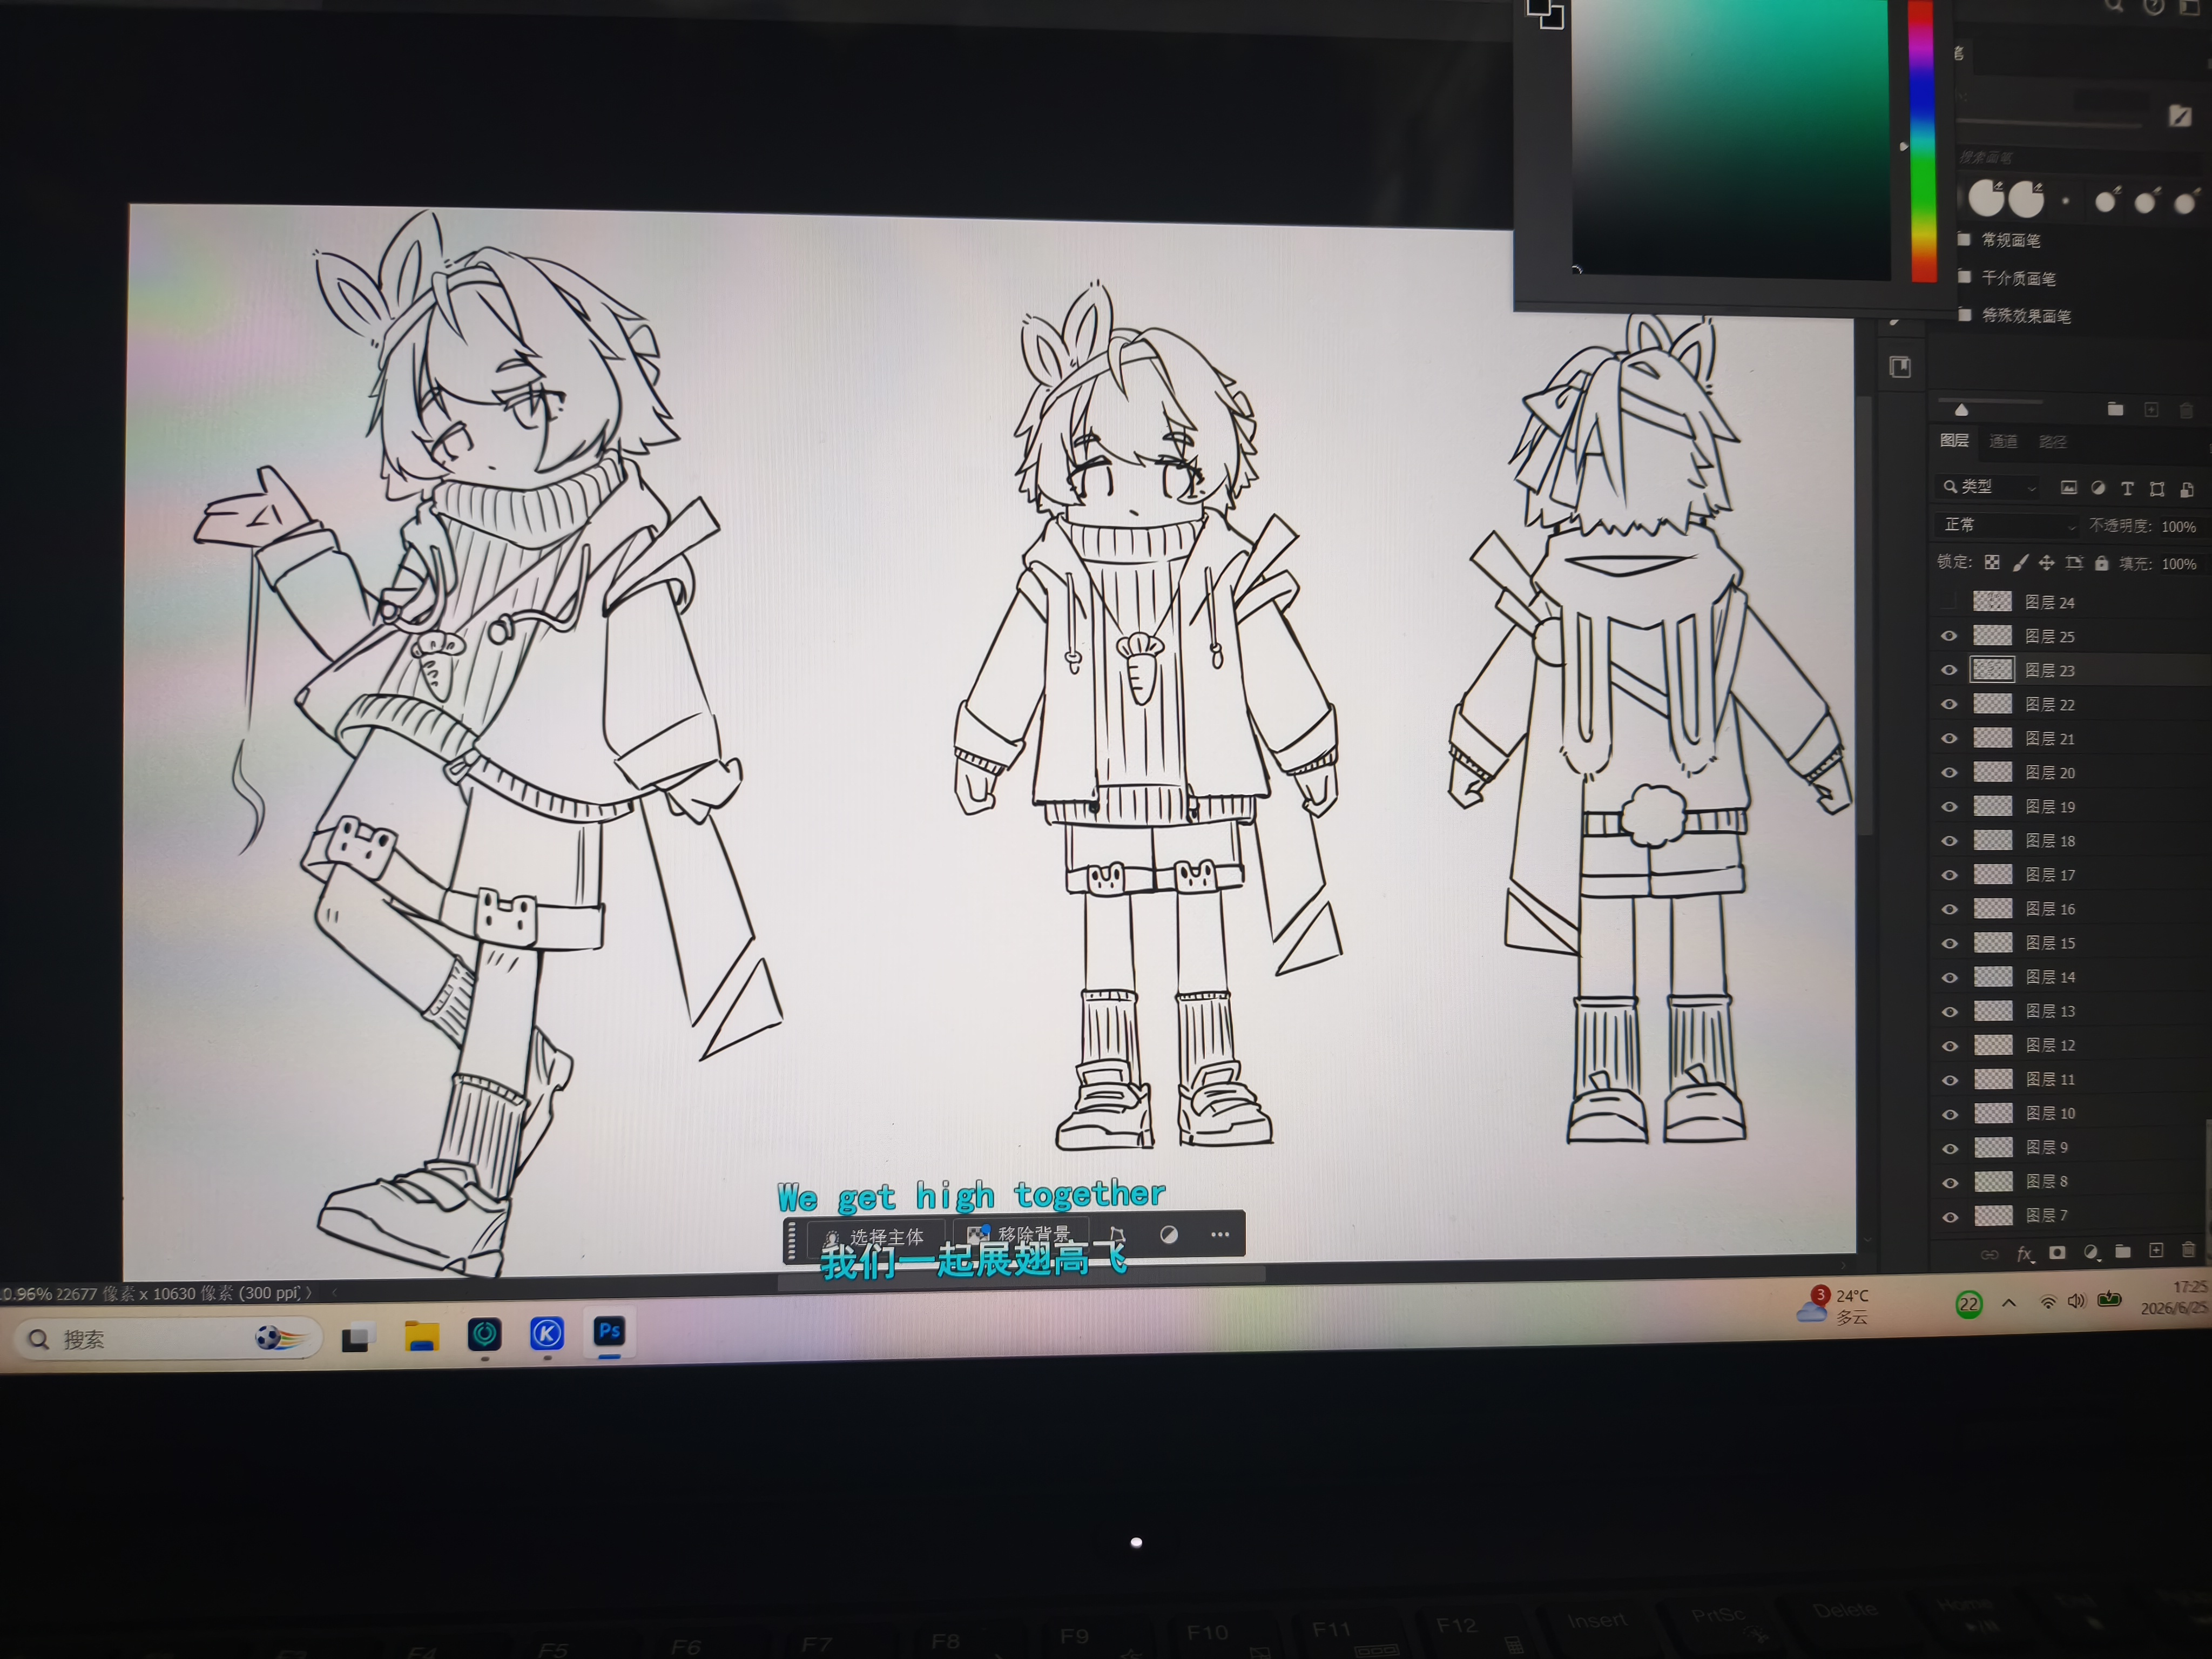Toggle lock transparent pixels icon
The height and width of the screenshot is (1659, 2212).
(x=1992, y=562)
